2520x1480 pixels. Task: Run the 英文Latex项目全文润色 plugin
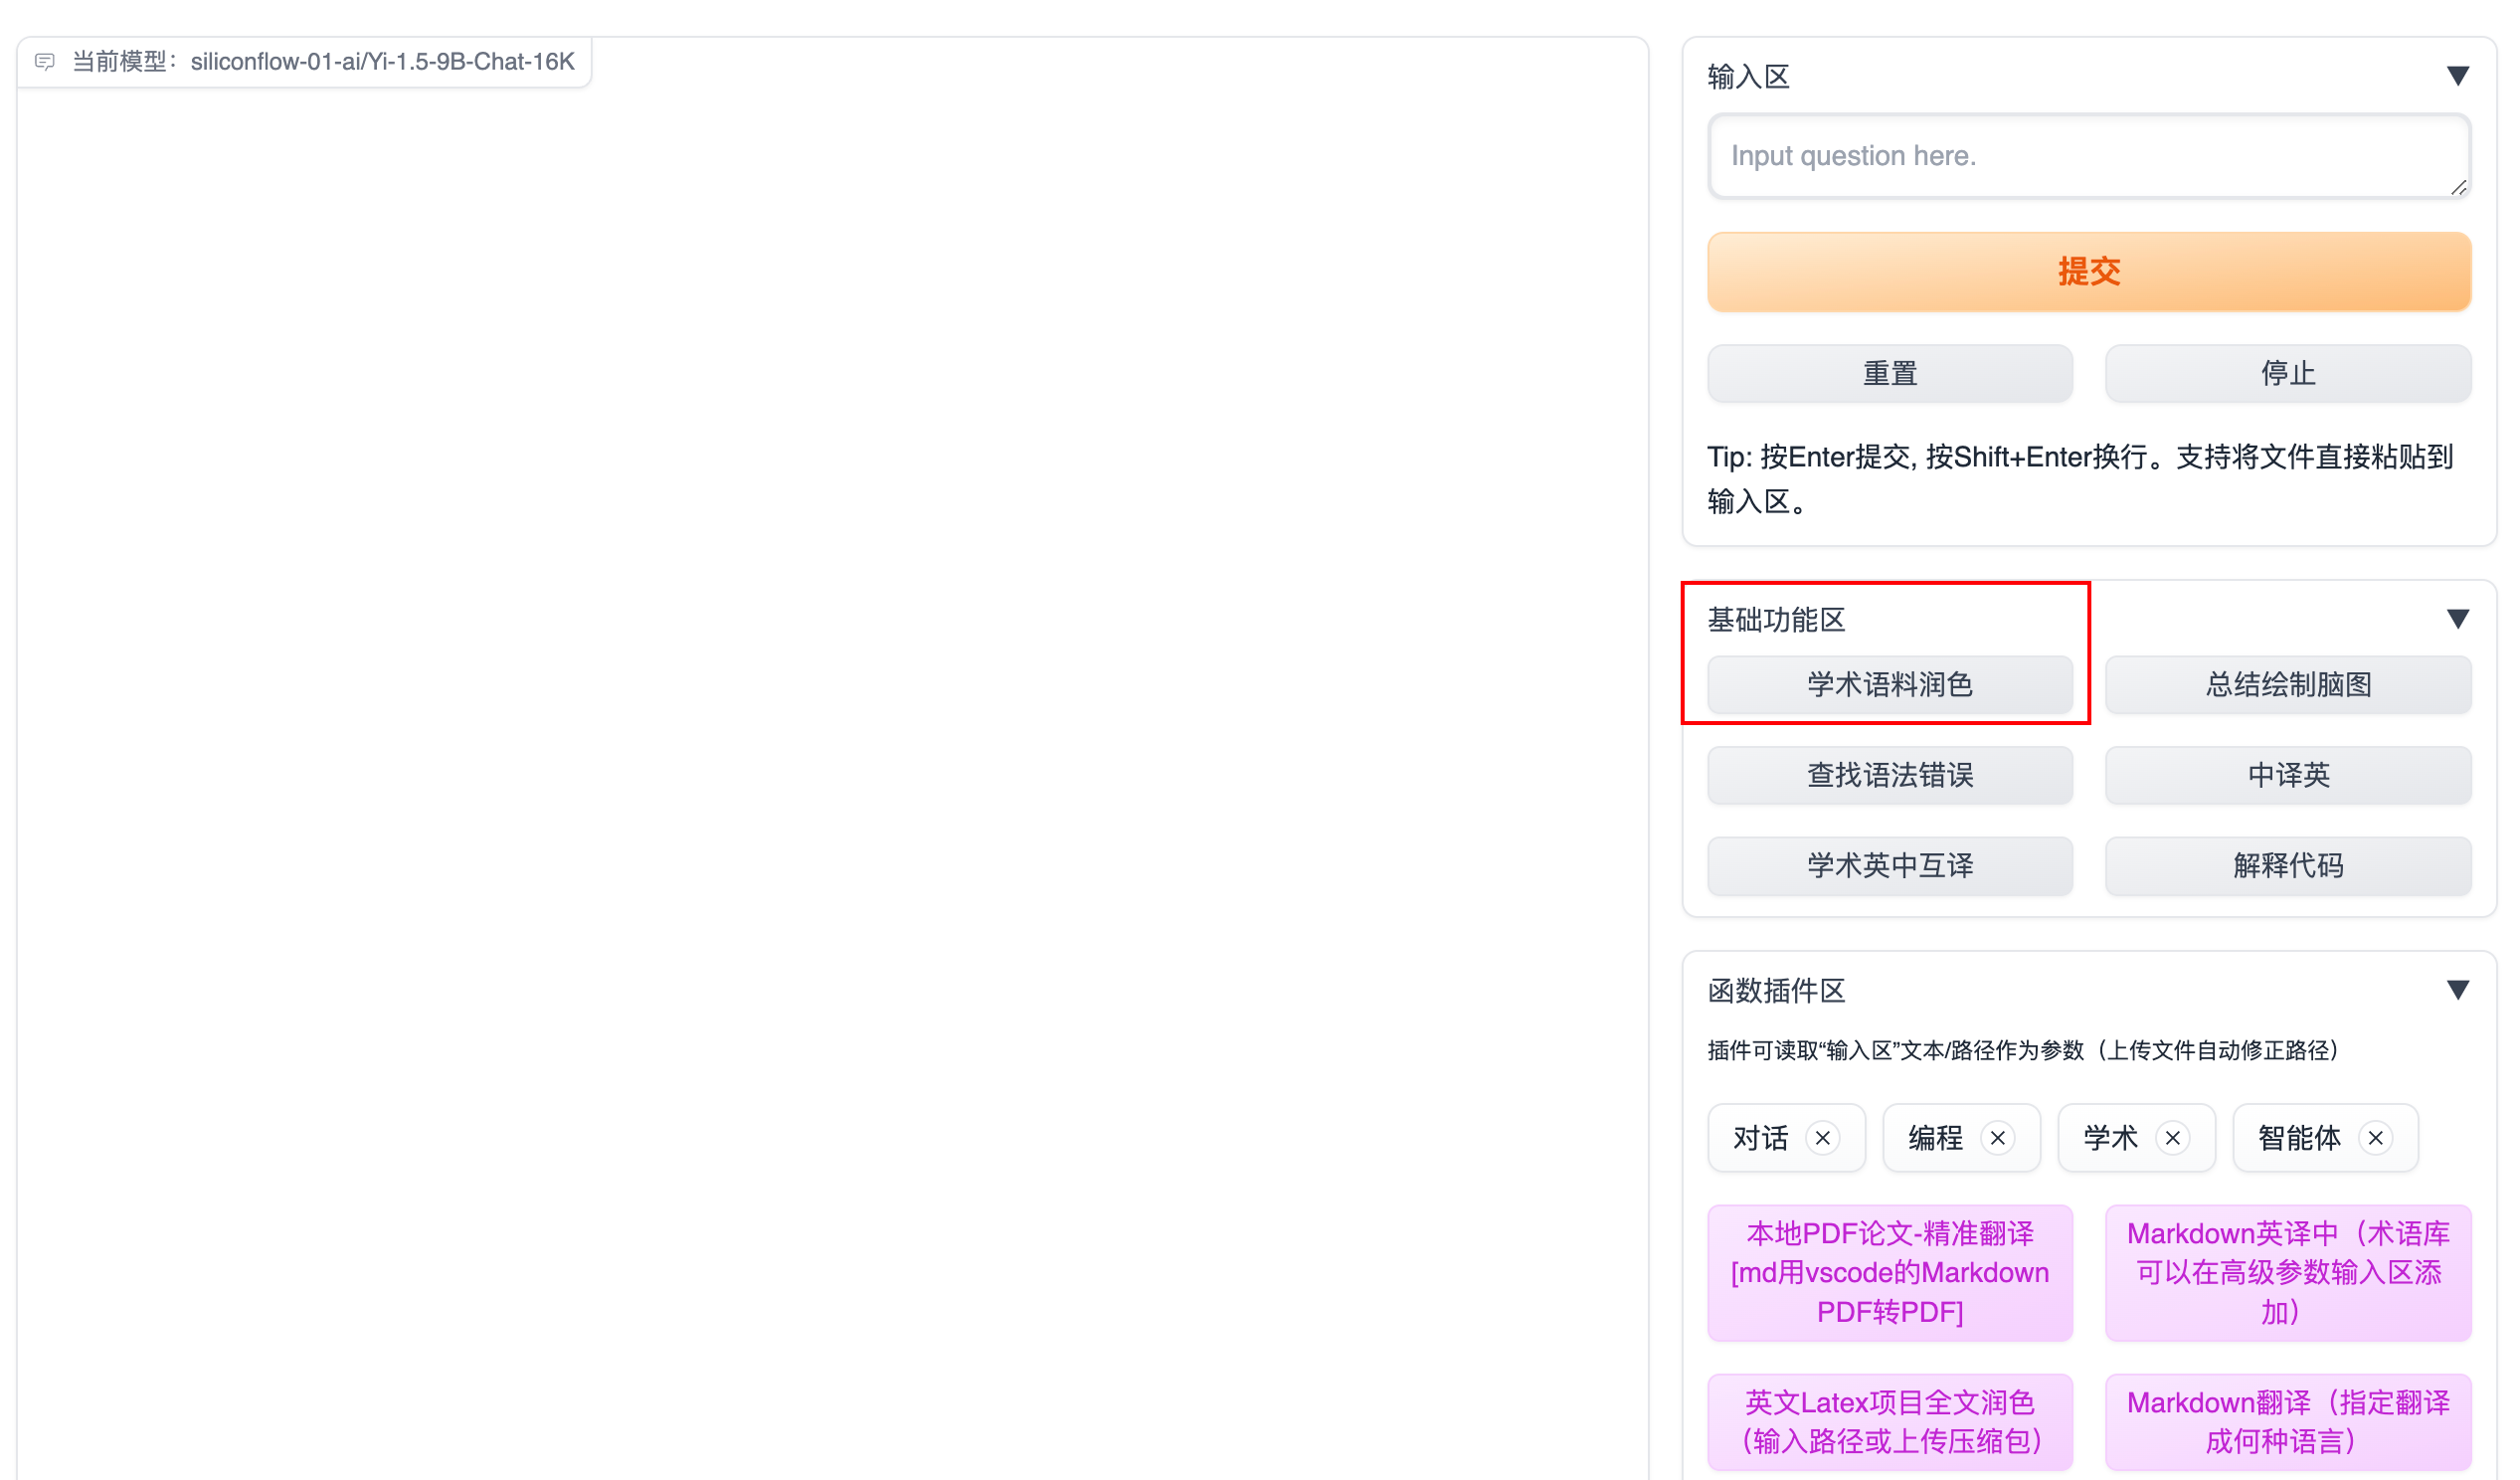(x=1889, y=1421)
